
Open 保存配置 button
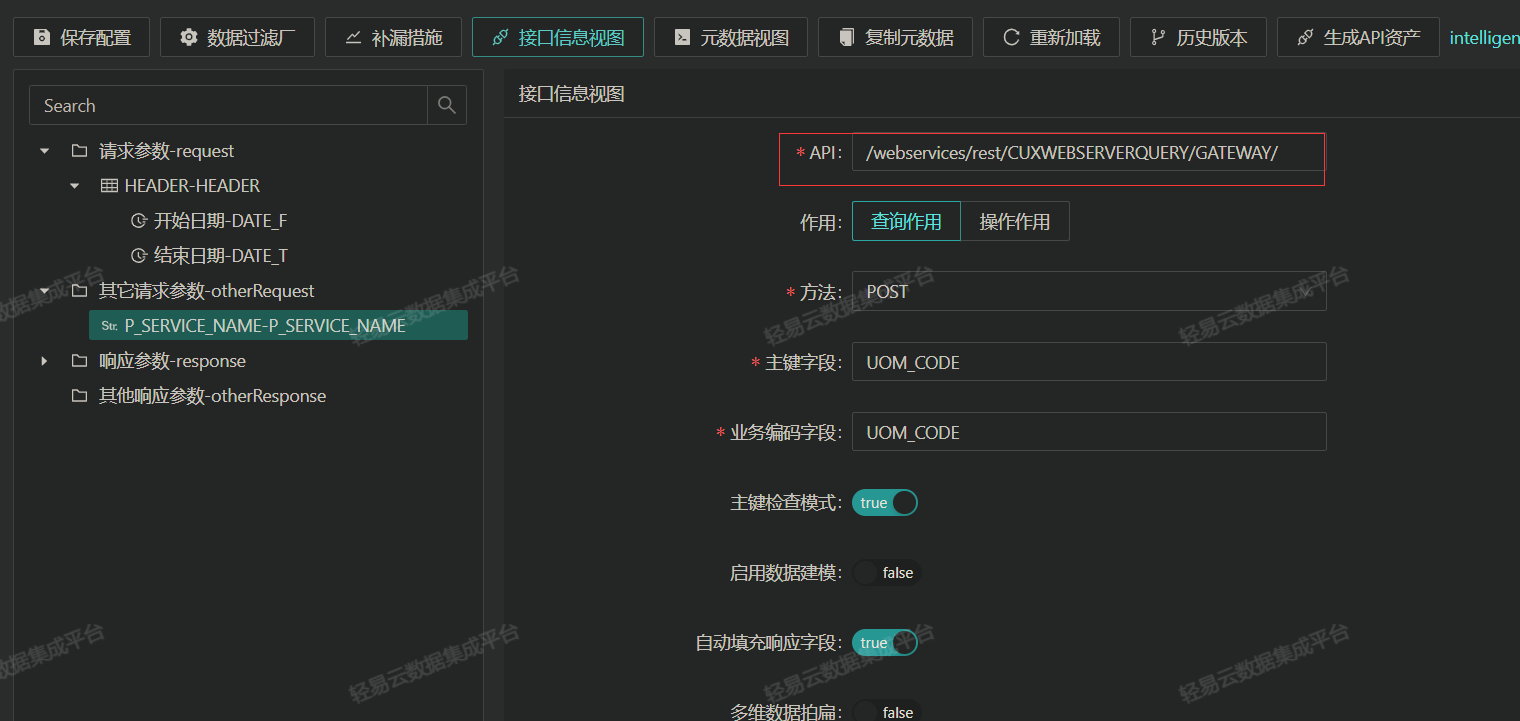(x=82, y=37)
